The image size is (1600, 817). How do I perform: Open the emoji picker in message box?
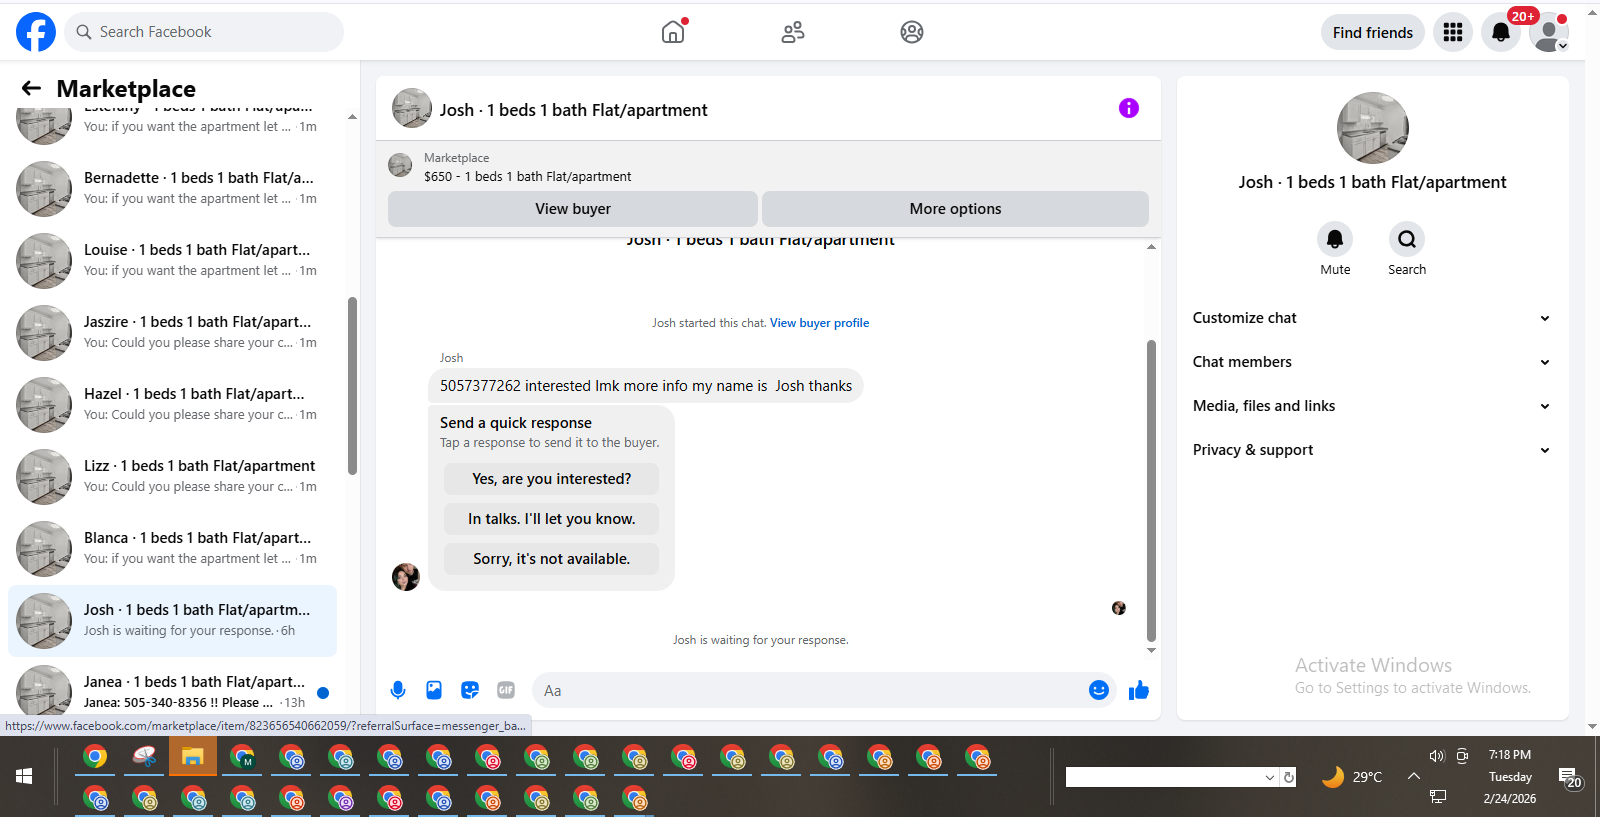pos(1099,690)
